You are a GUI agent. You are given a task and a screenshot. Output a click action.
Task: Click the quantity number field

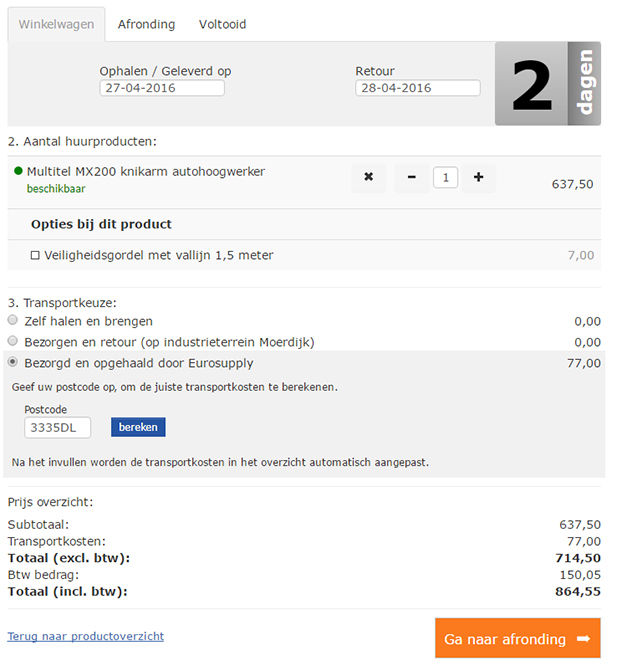(x=445, y=178)
